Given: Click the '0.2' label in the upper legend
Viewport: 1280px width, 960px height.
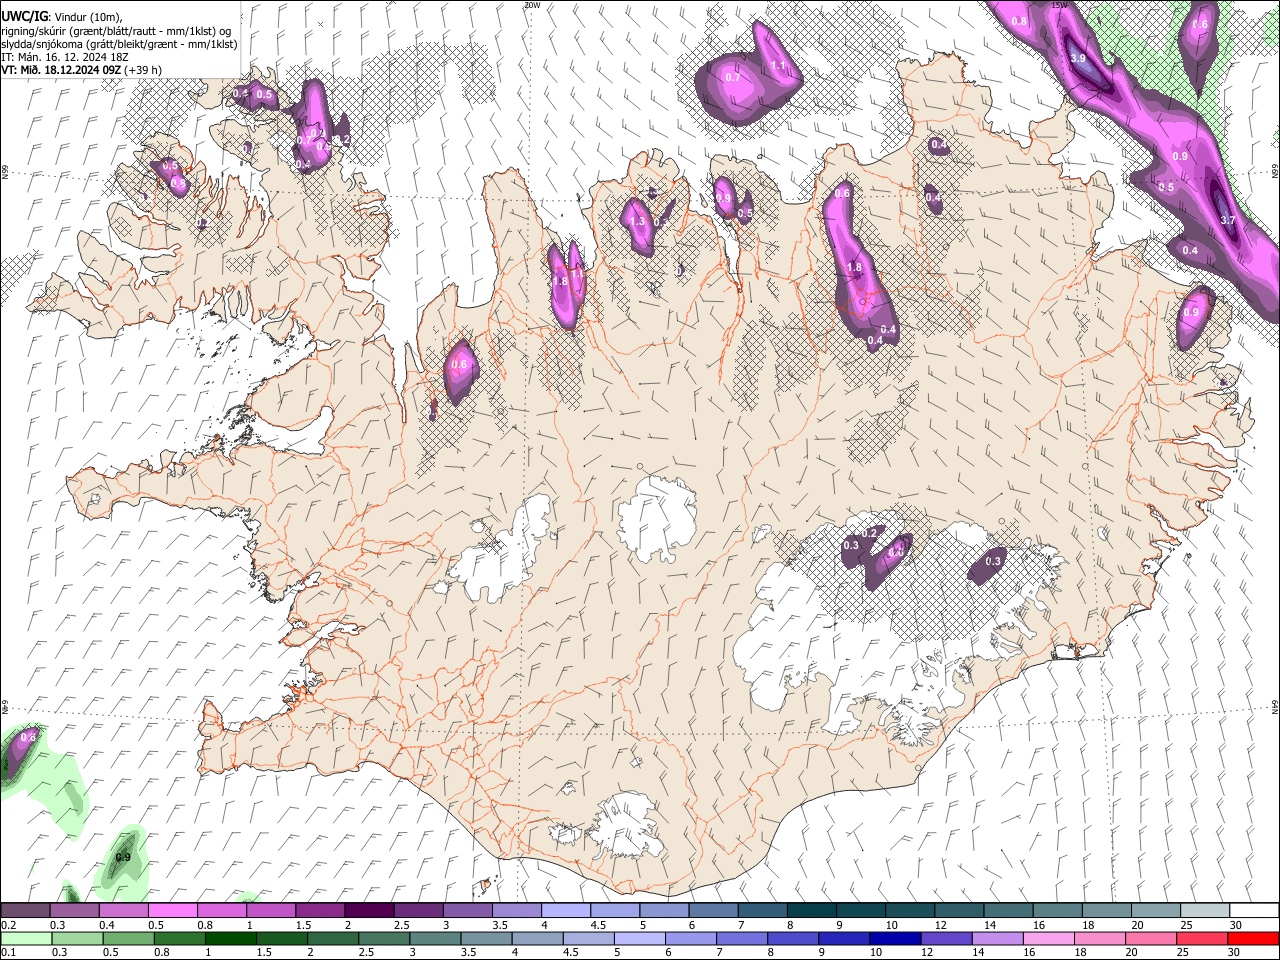Looking at the screenshot, I should pyautogui.click(x=9, y=925).
